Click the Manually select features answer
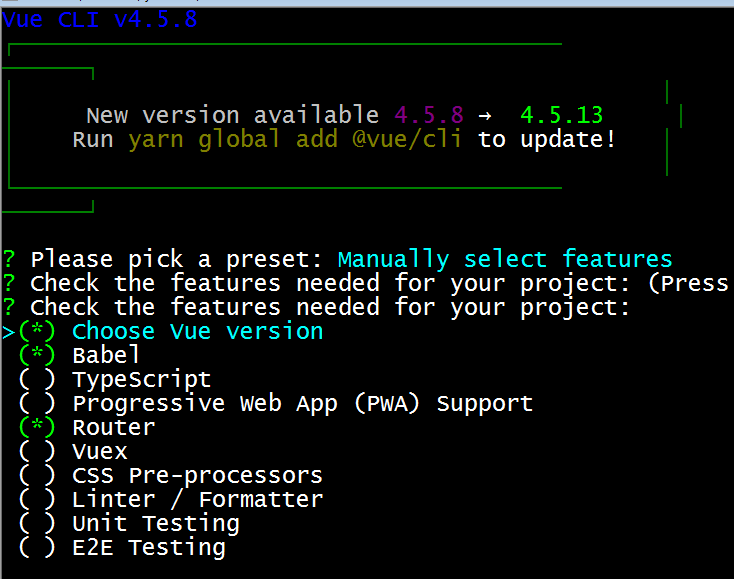 [x=505, y=259]
